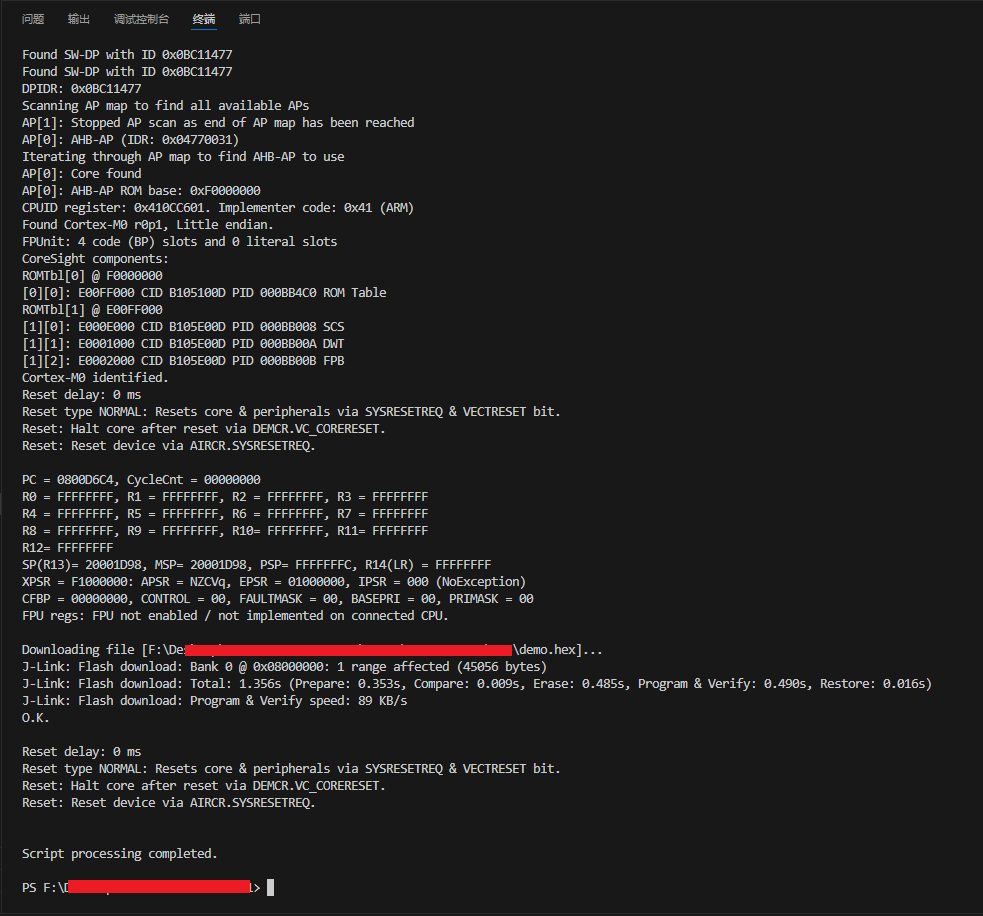Click the 'FPUnit: 4 code (BP) slots' line
This screenshot has width=983, height=916.
[179, 241]
